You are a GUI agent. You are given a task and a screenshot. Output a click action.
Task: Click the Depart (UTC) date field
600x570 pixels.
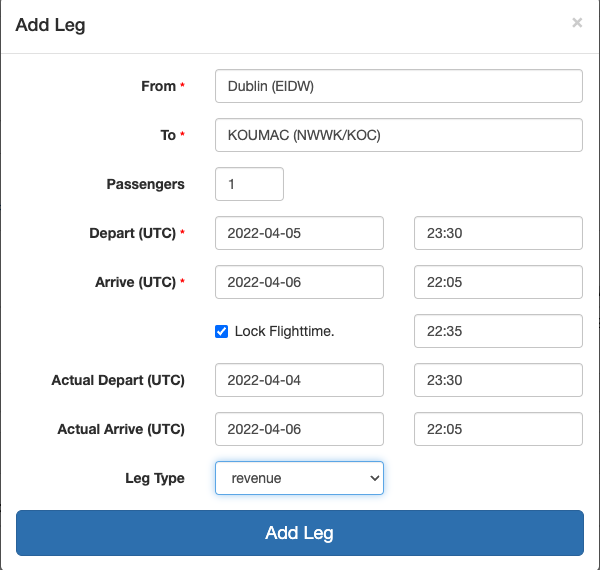(x=299, y=233)
